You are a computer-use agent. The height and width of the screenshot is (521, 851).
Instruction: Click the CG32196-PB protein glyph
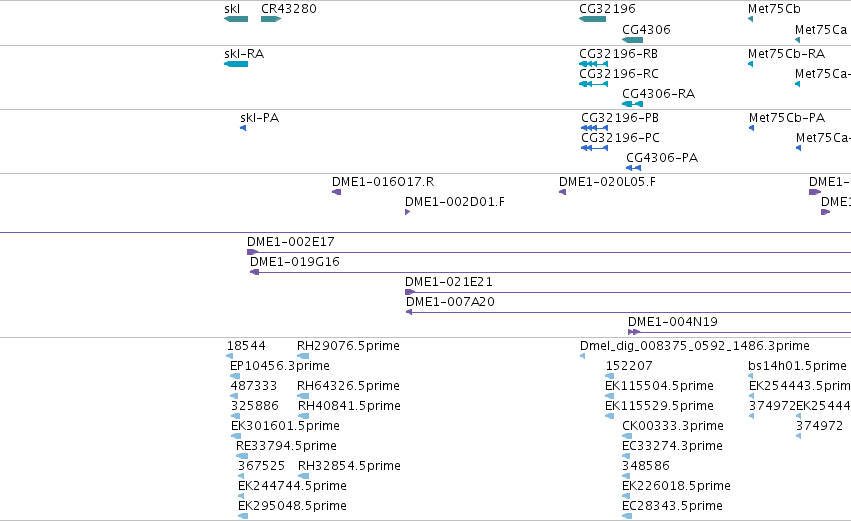[x=594, y=128]
